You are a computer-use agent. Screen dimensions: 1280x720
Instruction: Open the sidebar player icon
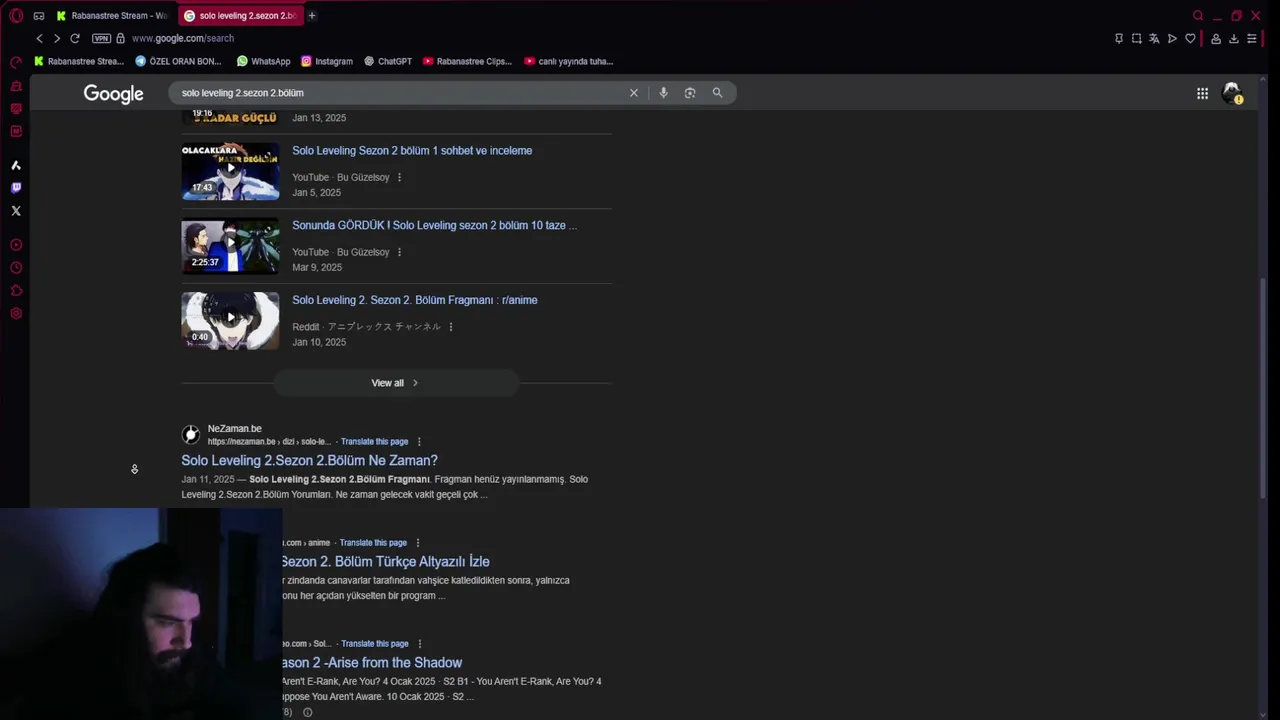16,244
